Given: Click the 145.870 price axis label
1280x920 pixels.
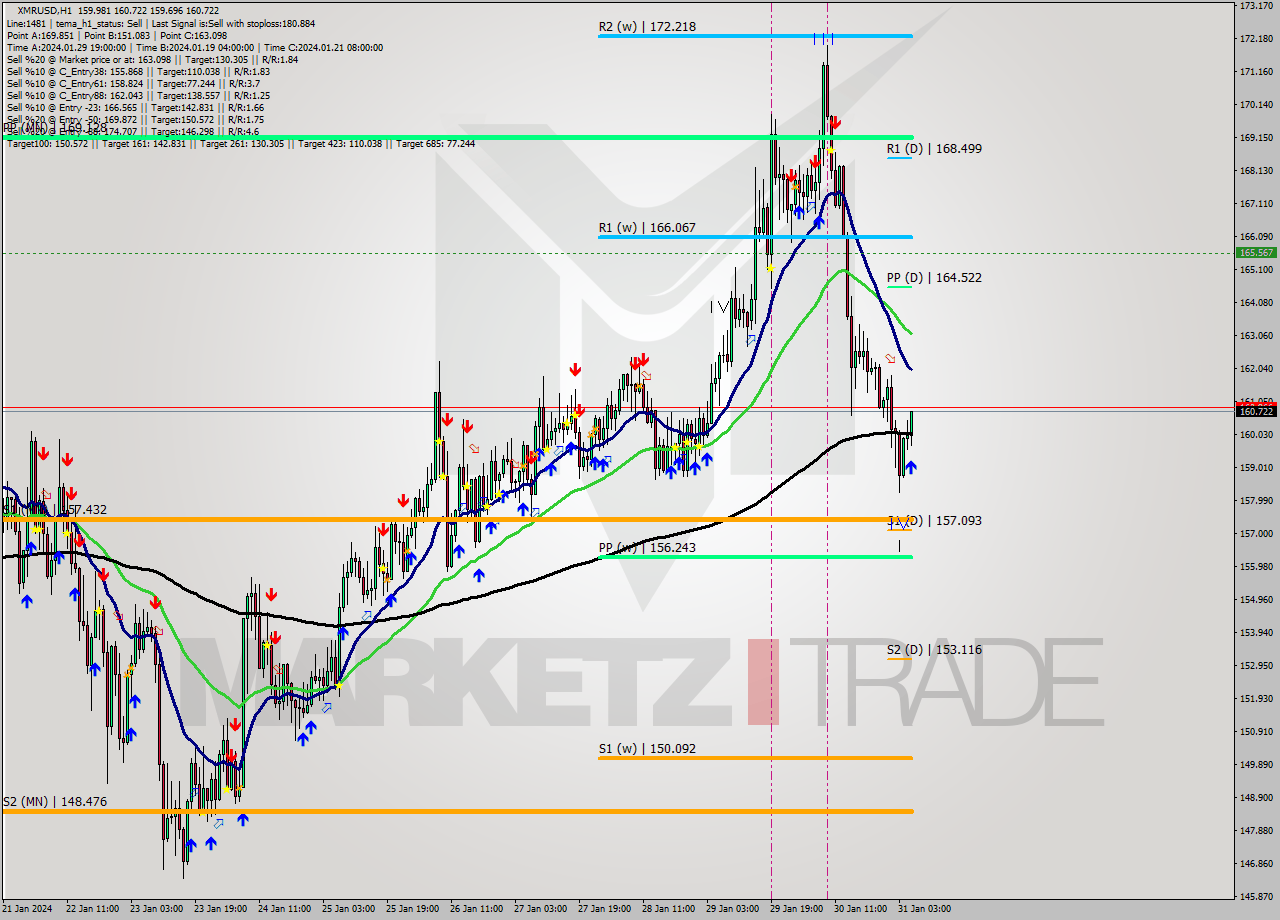Looking at the screenshot, I should pyautogui.click(x=1256, y=896).
